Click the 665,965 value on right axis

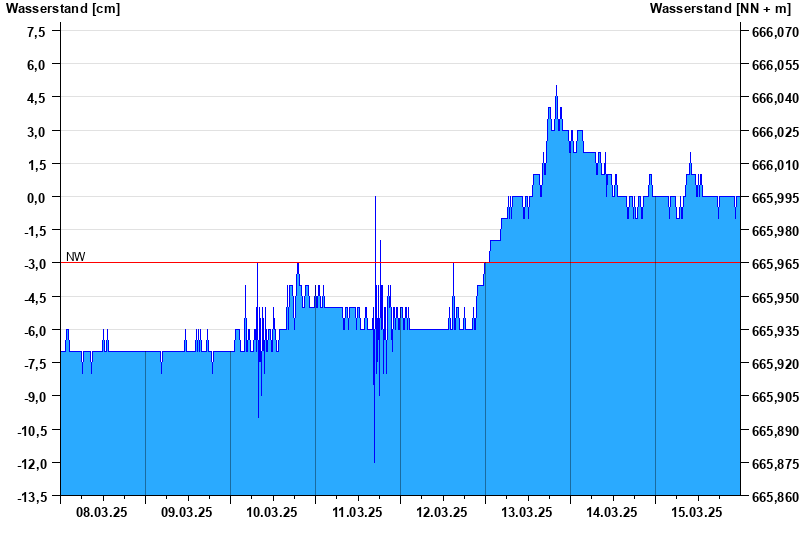(776, 264)
